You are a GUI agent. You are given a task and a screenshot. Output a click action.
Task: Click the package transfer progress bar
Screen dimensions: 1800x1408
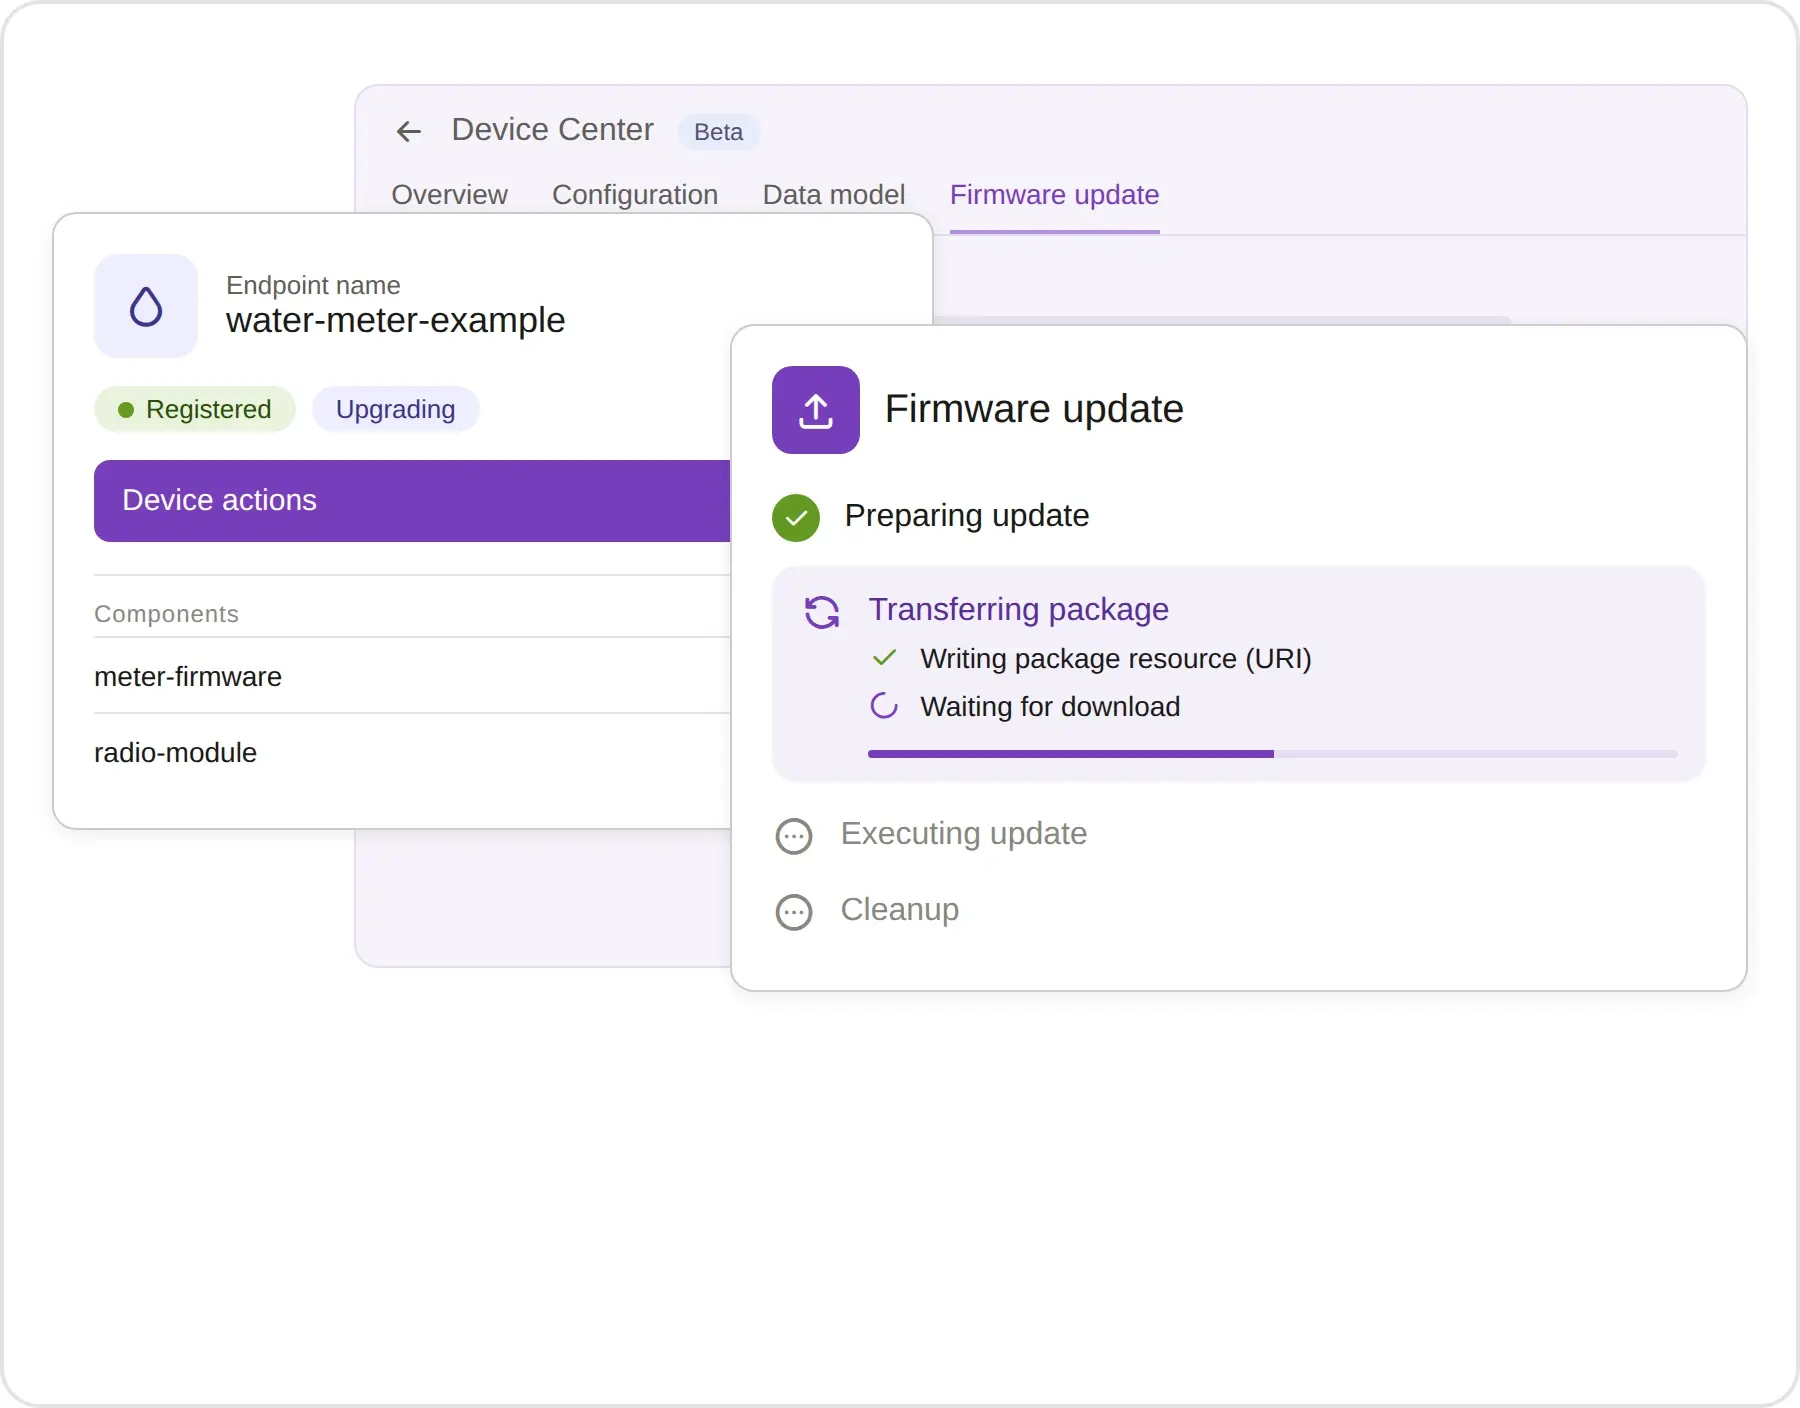pos(1273,754)
